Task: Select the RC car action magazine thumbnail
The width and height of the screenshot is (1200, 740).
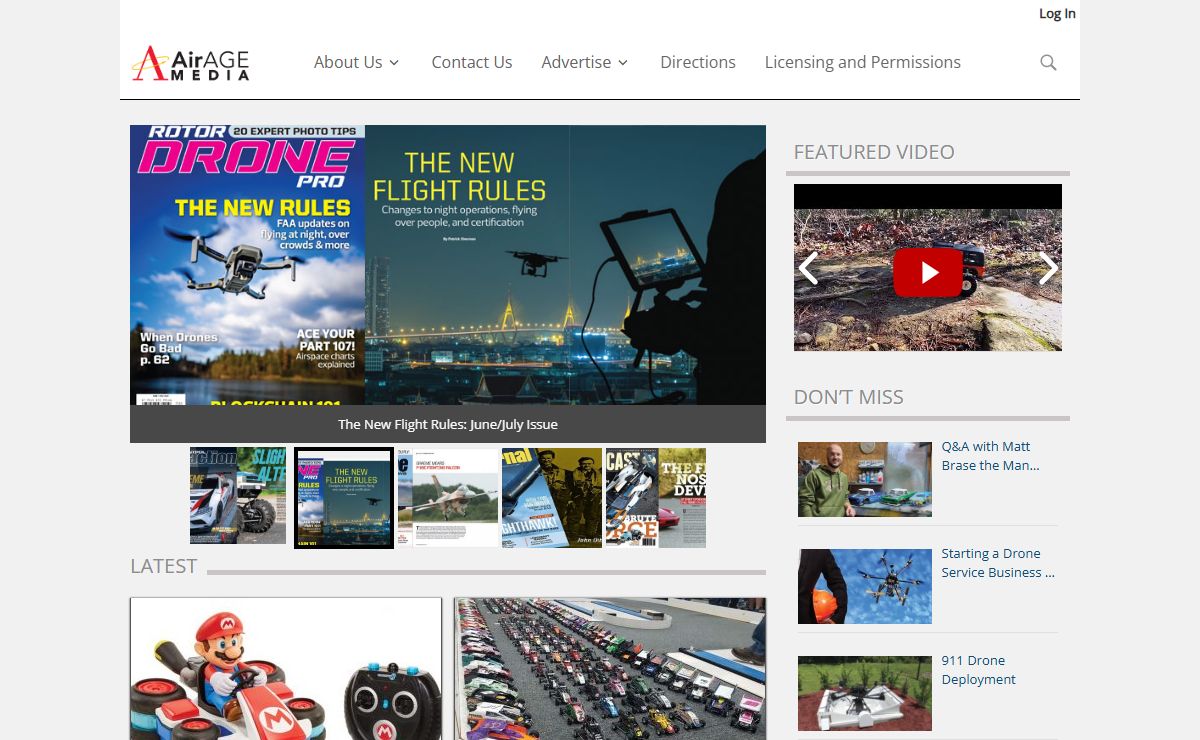Action: click(x=238, y=496)
